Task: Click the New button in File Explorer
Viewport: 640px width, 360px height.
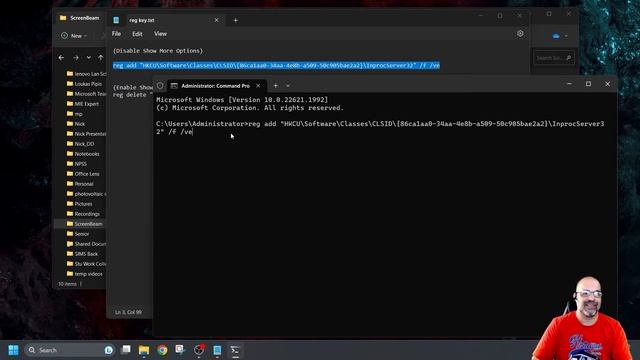Action: 74,36
